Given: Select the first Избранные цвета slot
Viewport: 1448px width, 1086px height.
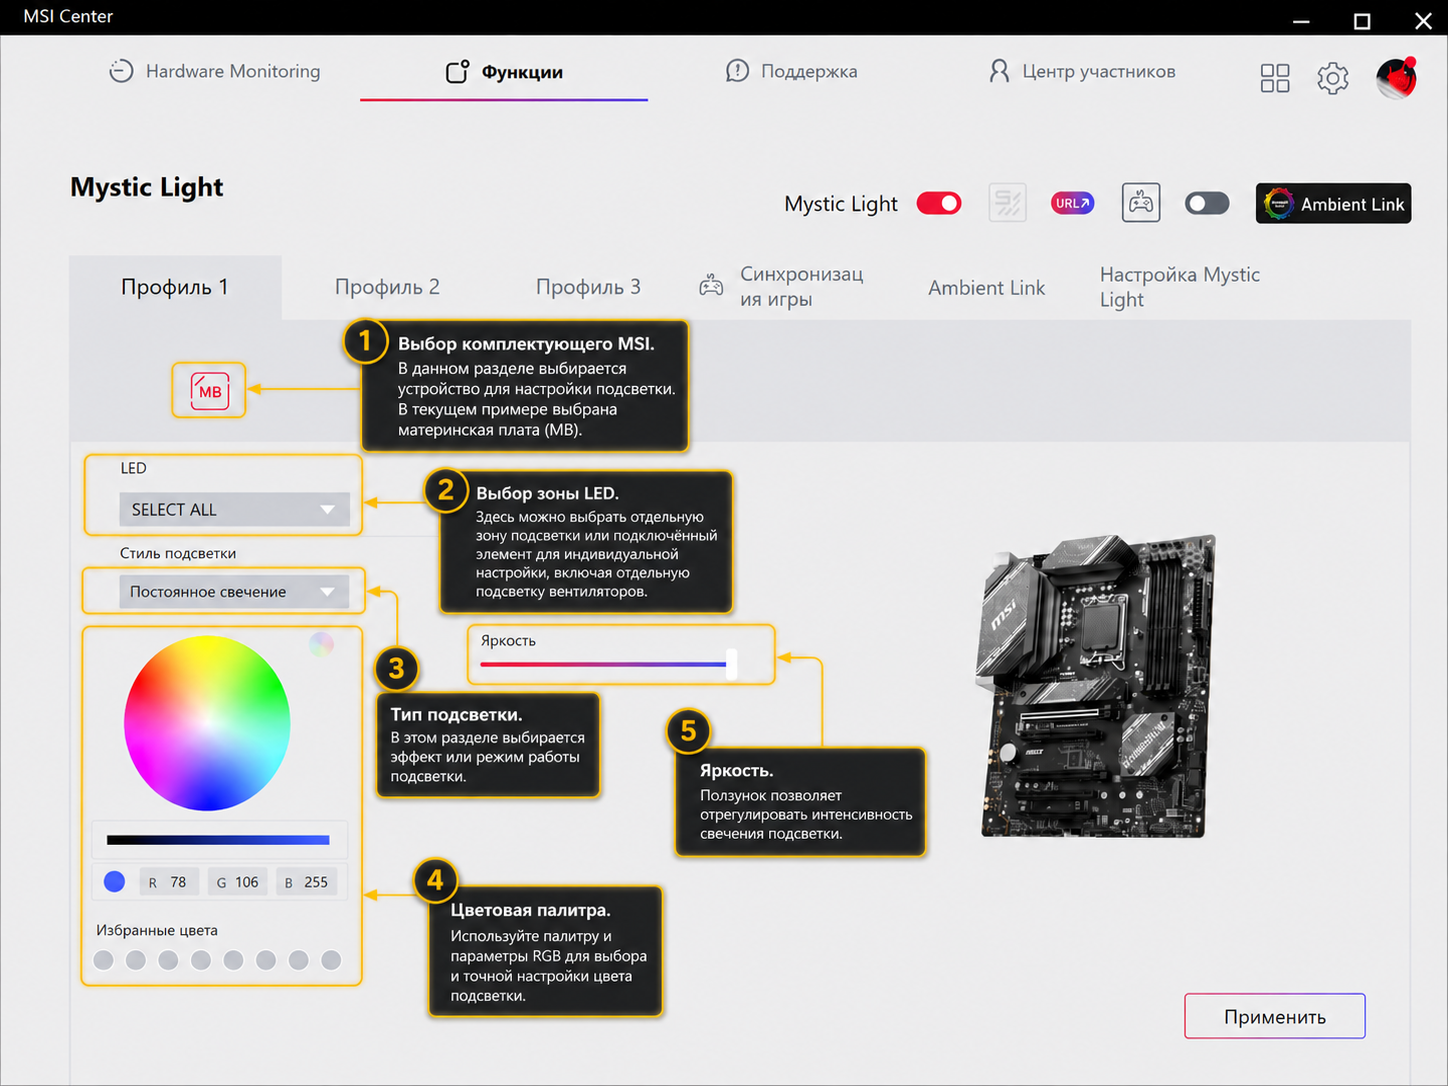Looking at the screenshot, I should [103, 960].
